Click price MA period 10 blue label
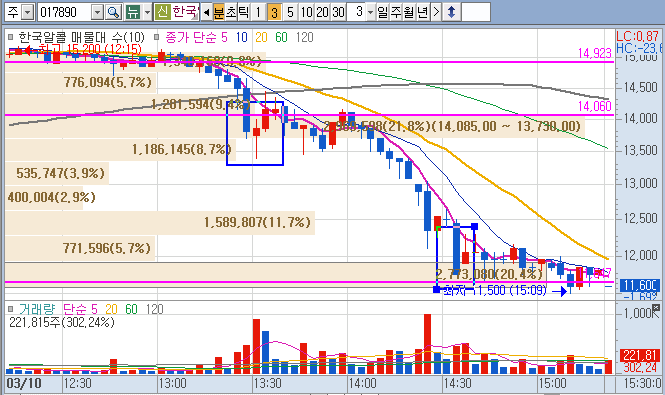 pos(242,37)
